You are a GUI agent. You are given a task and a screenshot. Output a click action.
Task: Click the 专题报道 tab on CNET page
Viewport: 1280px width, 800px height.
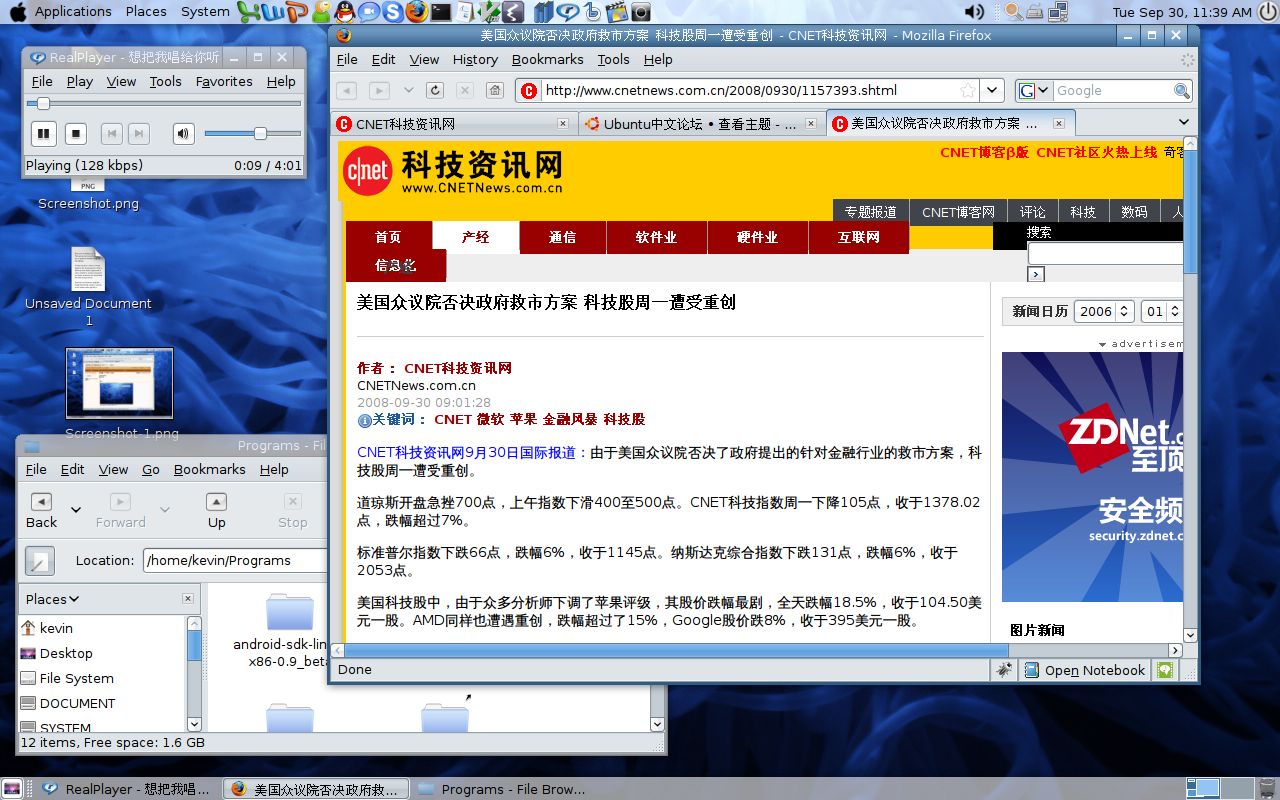coord(870,212)
